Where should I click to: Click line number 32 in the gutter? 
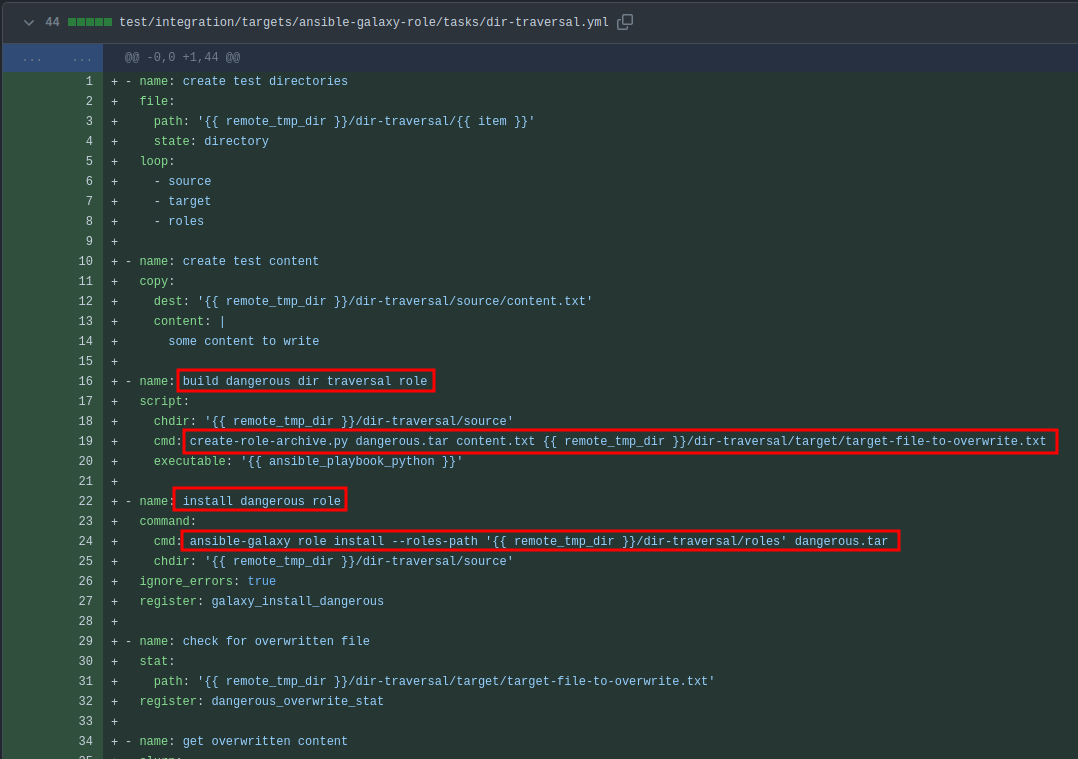coord(85,702)
